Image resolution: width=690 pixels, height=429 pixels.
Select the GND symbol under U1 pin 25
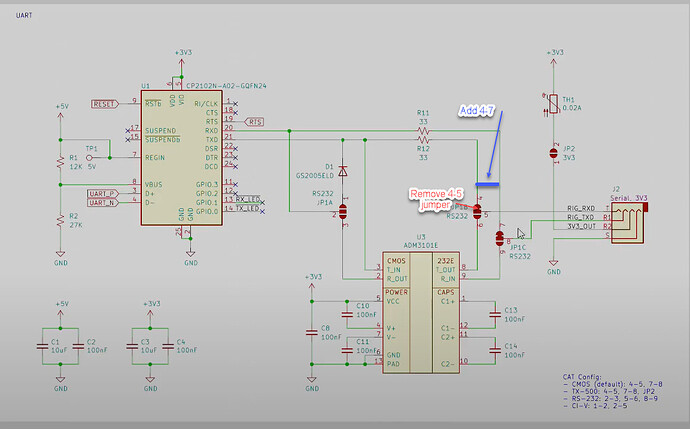click(x=191, y=258)
